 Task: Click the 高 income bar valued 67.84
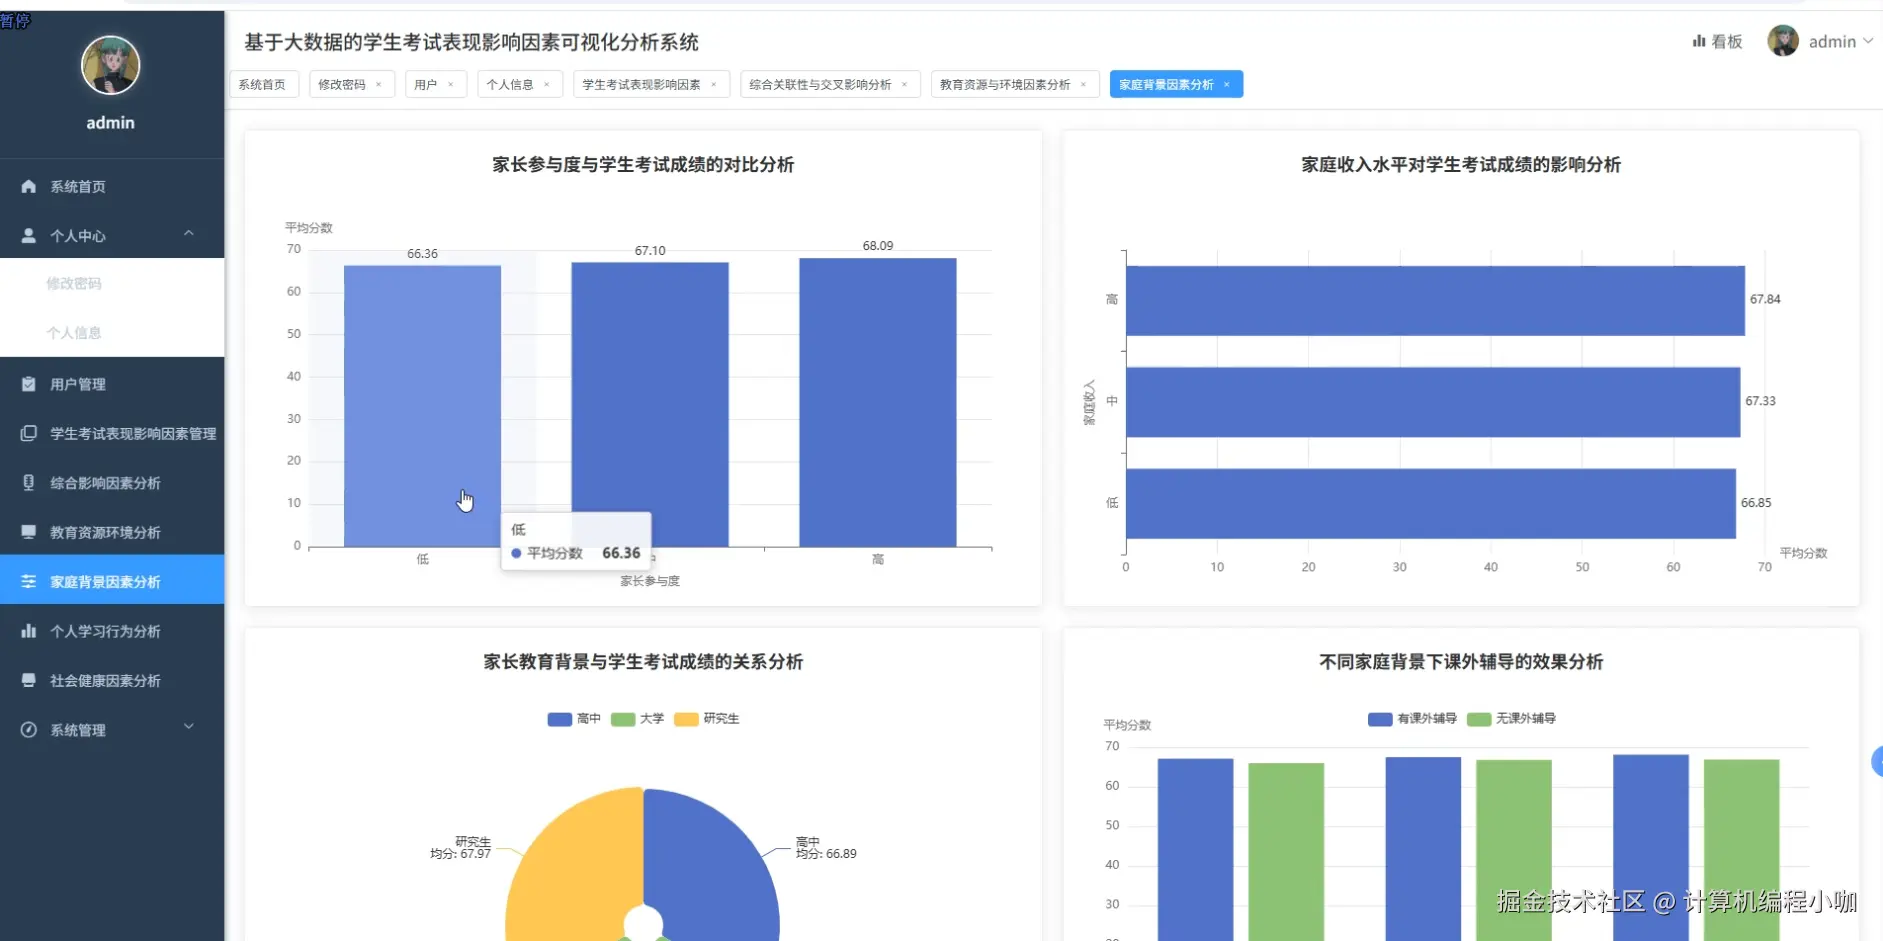(x=1435, y=300)
